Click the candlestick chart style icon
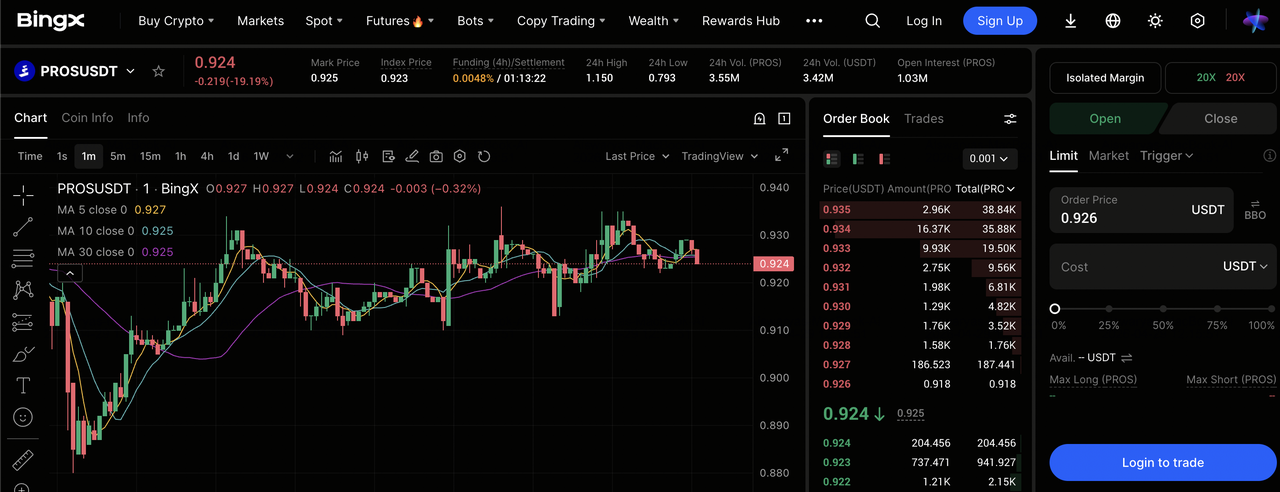1280x492 pixels. [x=362, y=156]
